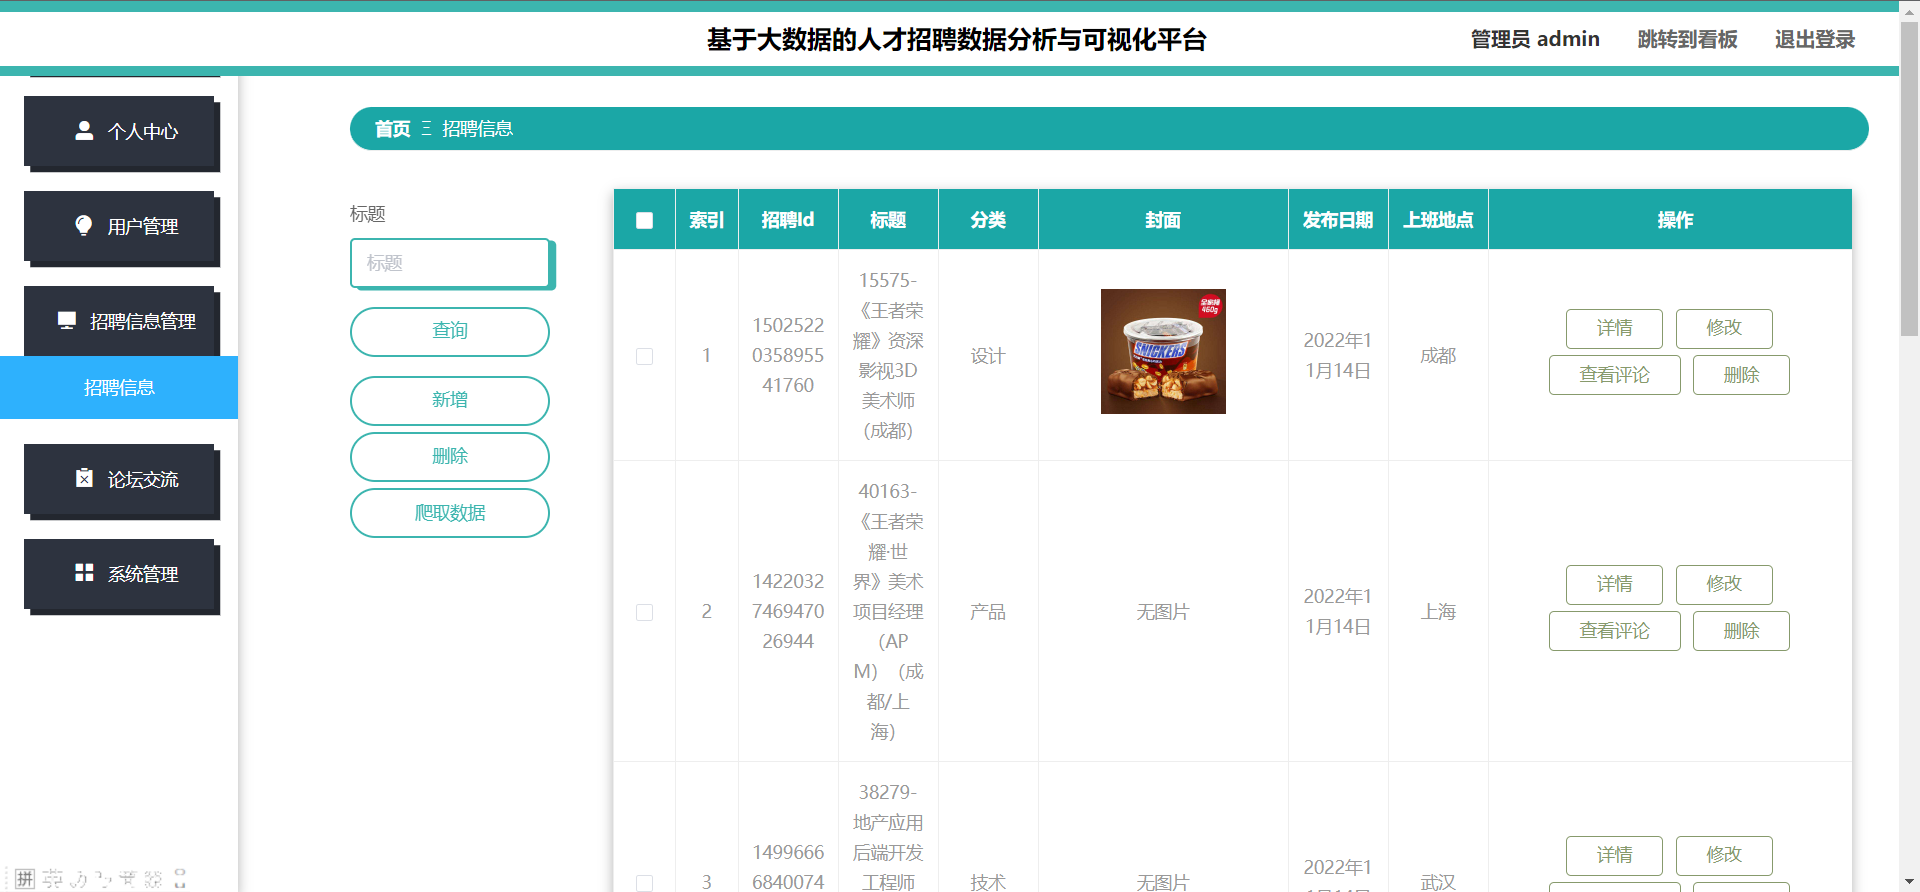Toggle the select-all checkbox in table header
1920x892 pixels.
(x=645, y=220)
